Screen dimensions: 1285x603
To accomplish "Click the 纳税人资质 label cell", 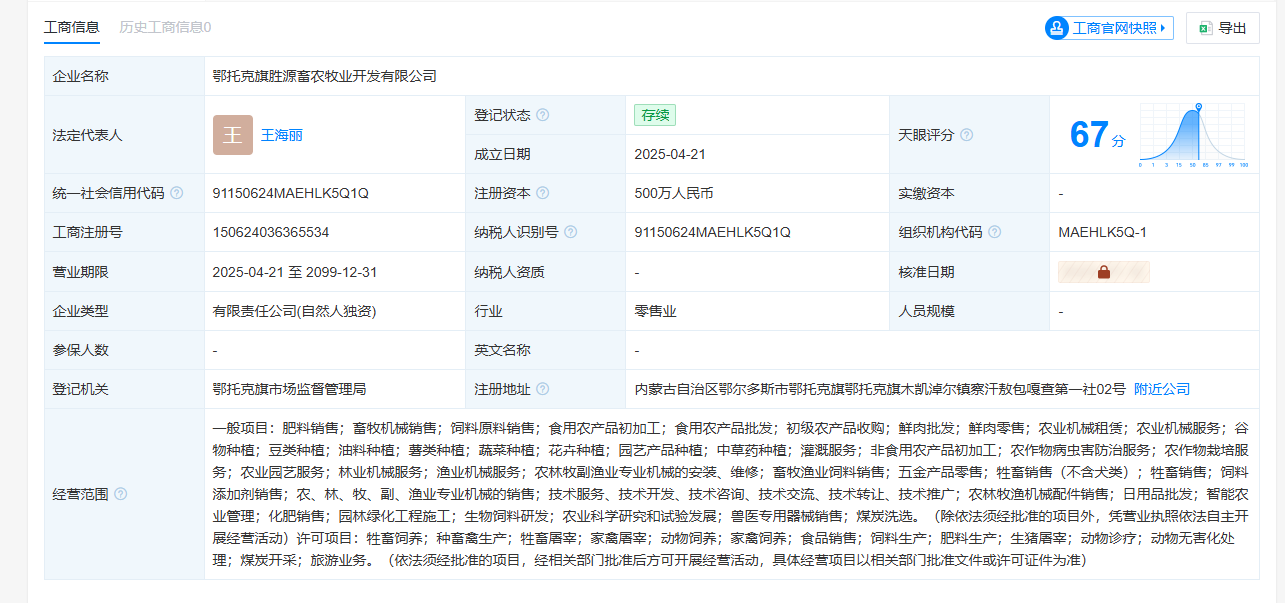I will tap(545, 272).
